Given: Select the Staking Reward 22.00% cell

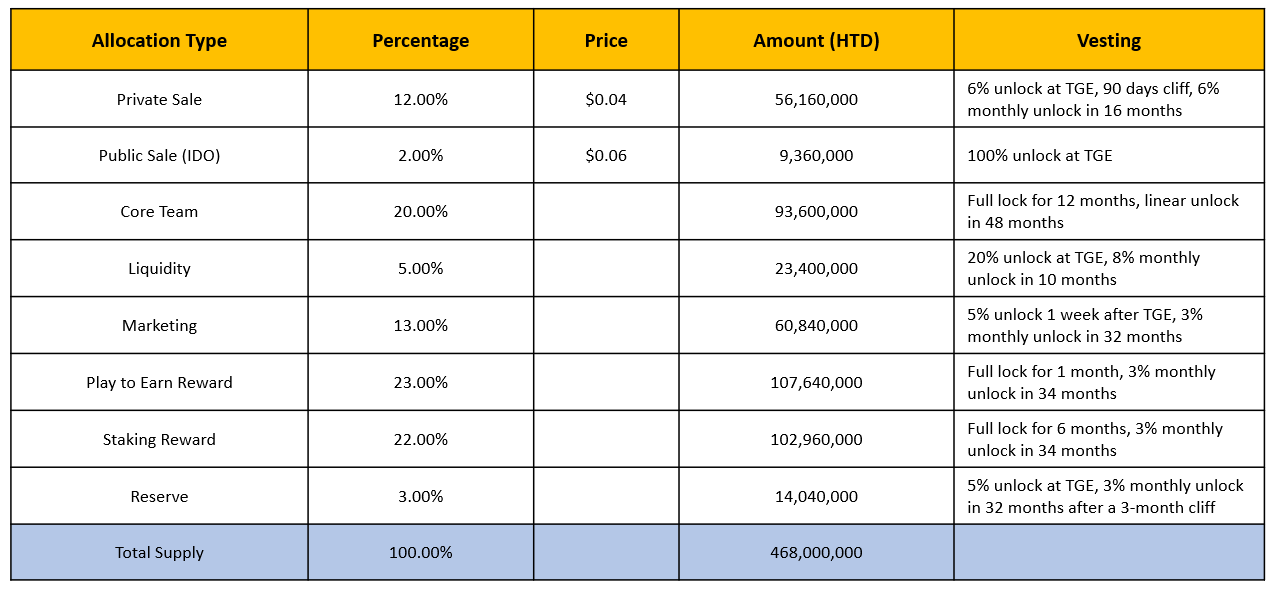Looking at the screenshot, I should pos(421,439).
